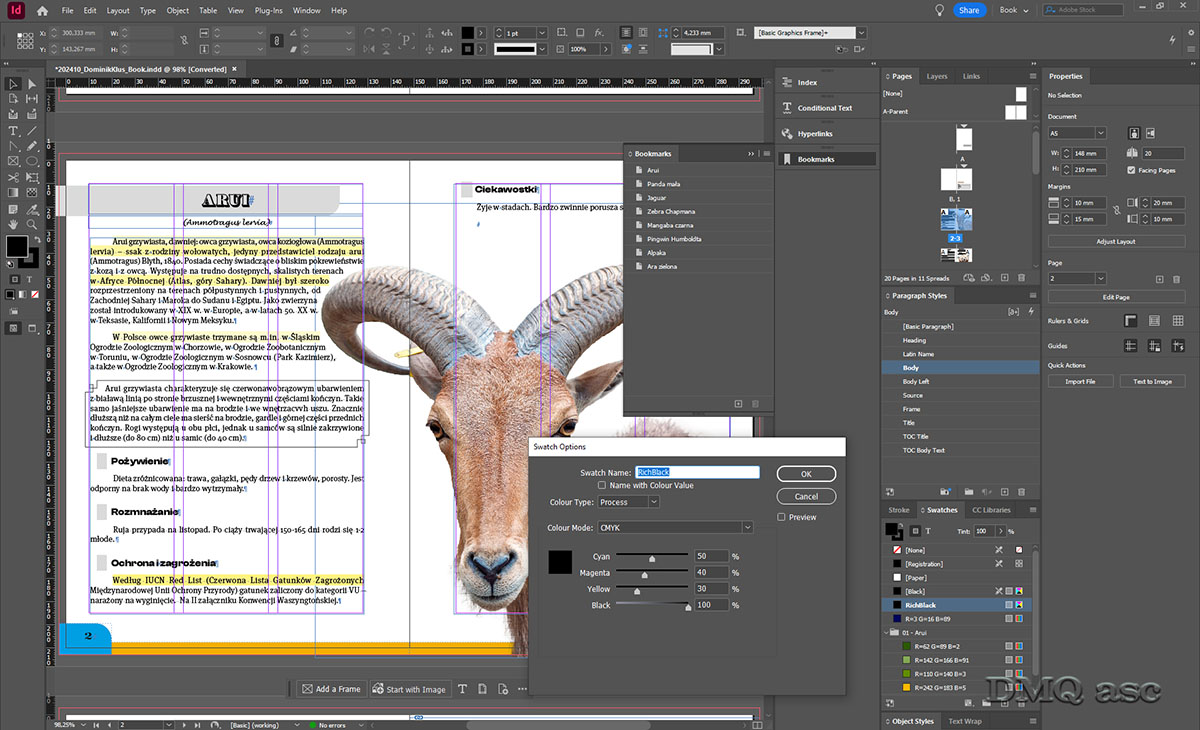Select the Hand tool
The width and height of the screenshot is (1200, 730).
(x=14, y=224)
